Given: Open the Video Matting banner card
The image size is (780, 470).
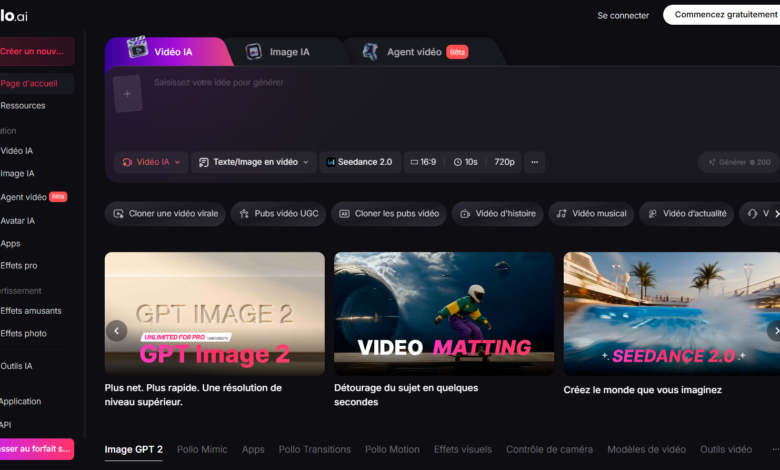Looking at the screenshot, I should pos(444,313).
